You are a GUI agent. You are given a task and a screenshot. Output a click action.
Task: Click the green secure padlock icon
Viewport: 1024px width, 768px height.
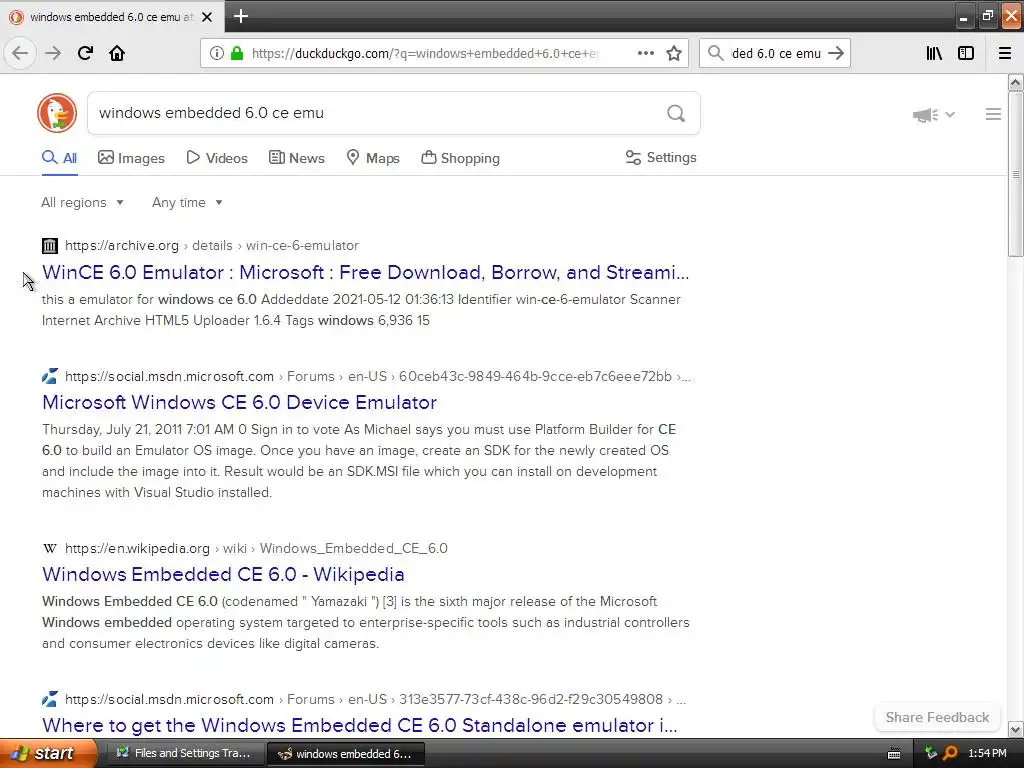pyautogui.click(x=236, y=53)
